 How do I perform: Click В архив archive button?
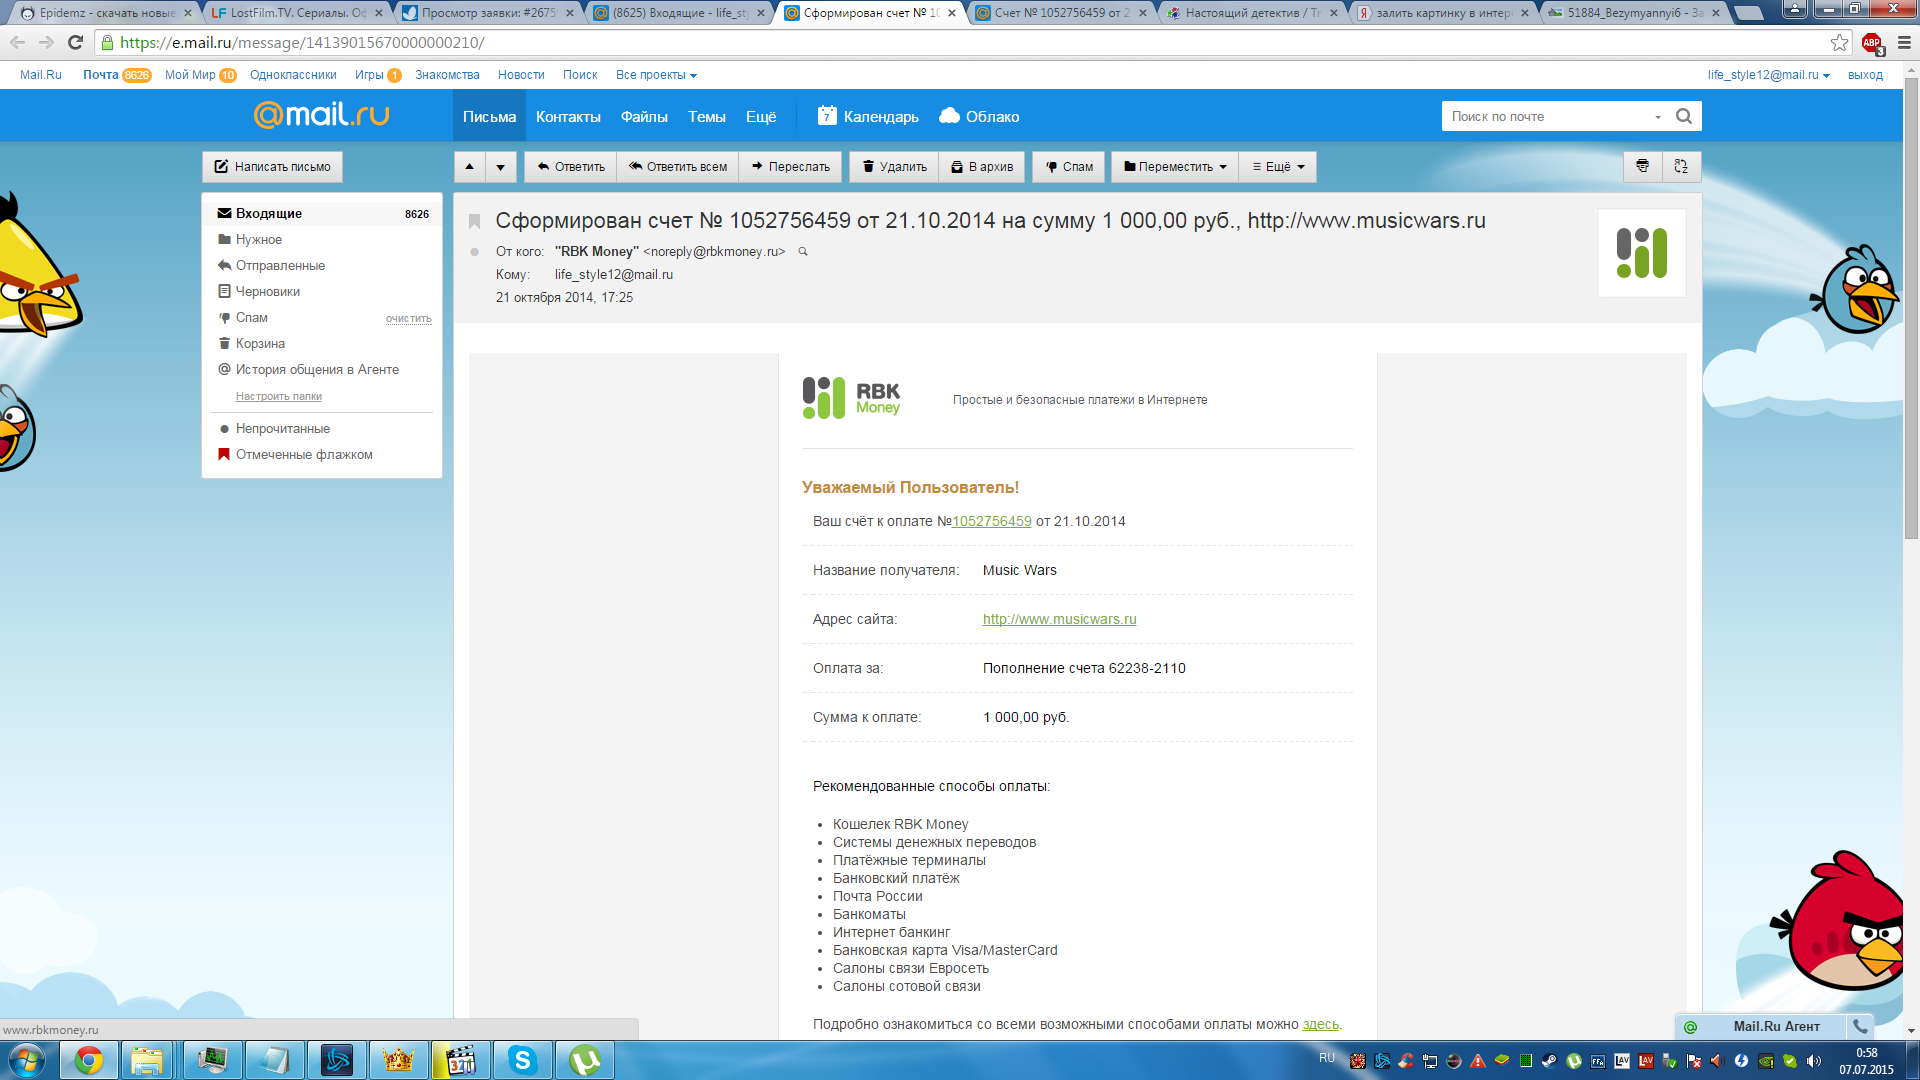point(982,167)
